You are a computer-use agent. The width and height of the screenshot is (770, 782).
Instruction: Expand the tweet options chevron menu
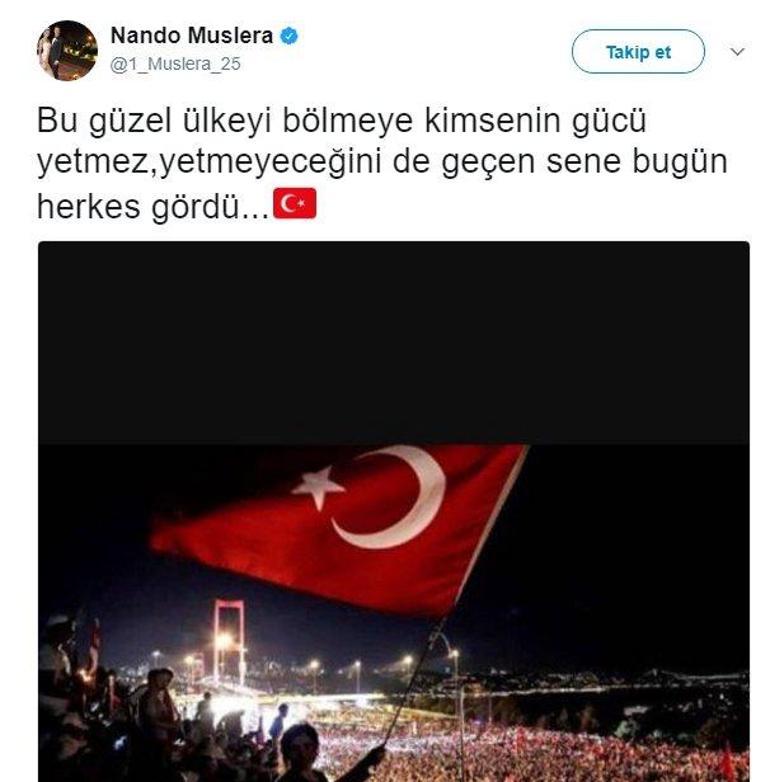pyautogui.click(x=737, y=51)
